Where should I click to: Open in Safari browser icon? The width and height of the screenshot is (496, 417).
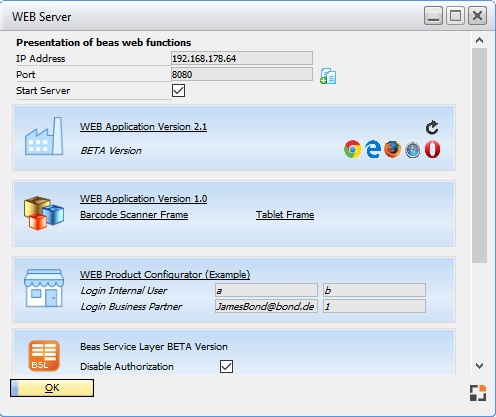[412, 150]
